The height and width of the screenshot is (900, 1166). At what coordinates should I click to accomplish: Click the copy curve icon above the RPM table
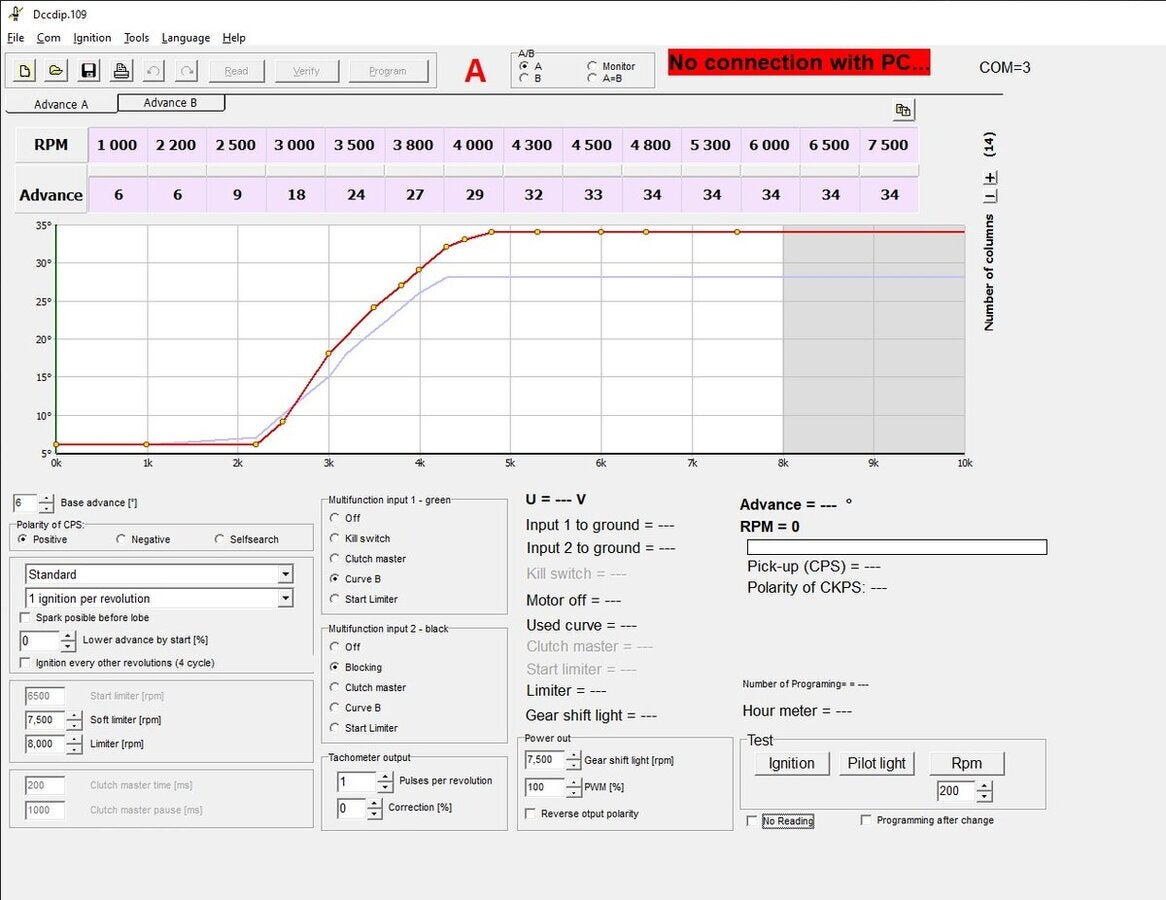(x=903, y=108)
